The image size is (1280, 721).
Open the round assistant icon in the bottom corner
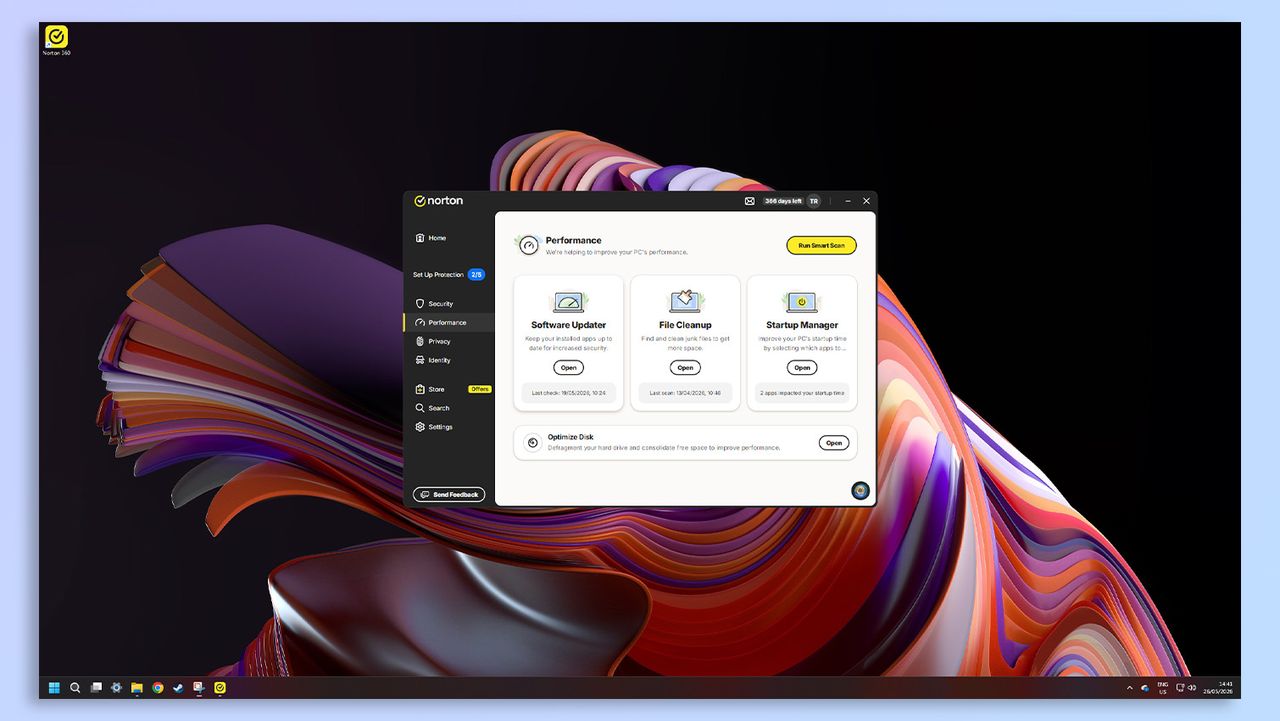(860, 490)
